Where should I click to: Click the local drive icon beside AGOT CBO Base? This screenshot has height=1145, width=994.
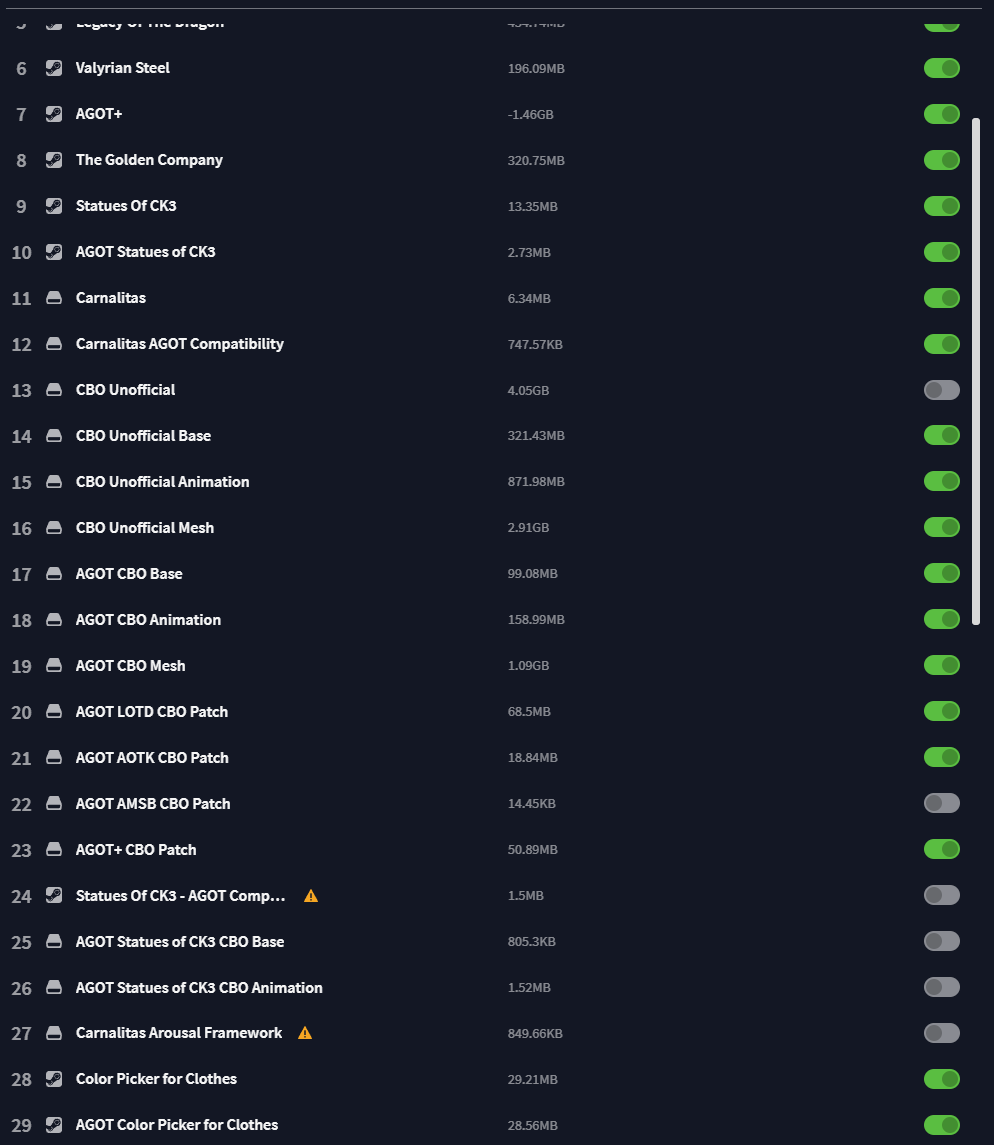(54, 573)
